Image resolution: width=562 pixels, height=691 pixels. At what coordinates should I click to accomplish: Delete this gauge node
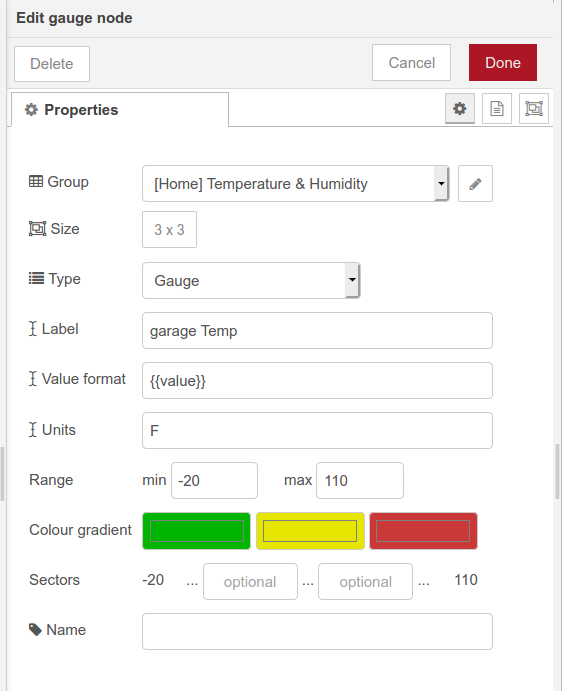pyautogui.click(x=52, y=64)
